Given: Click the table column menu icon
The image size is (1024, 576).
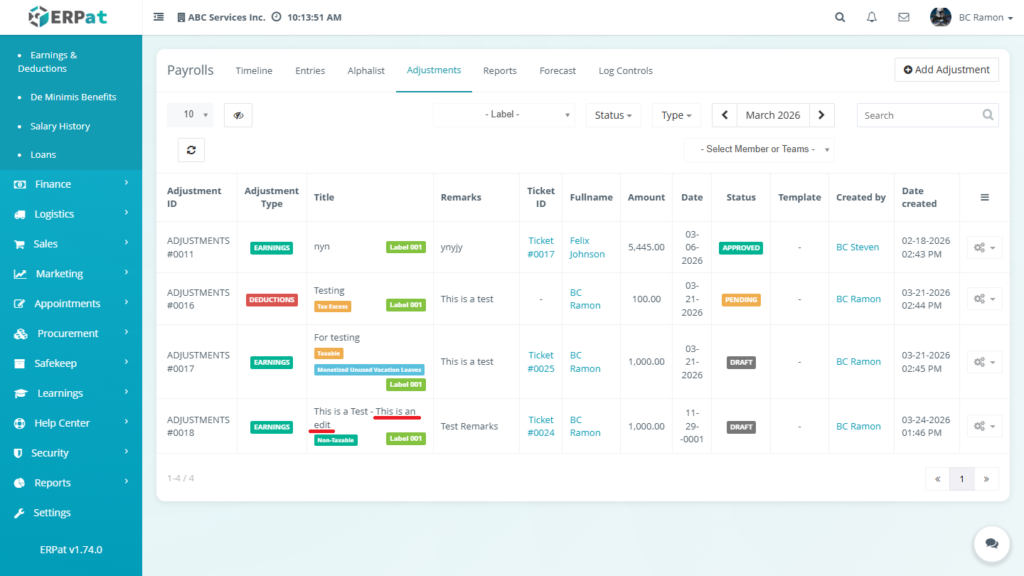Looking at the screenshot, I should [x=984, y=198].
